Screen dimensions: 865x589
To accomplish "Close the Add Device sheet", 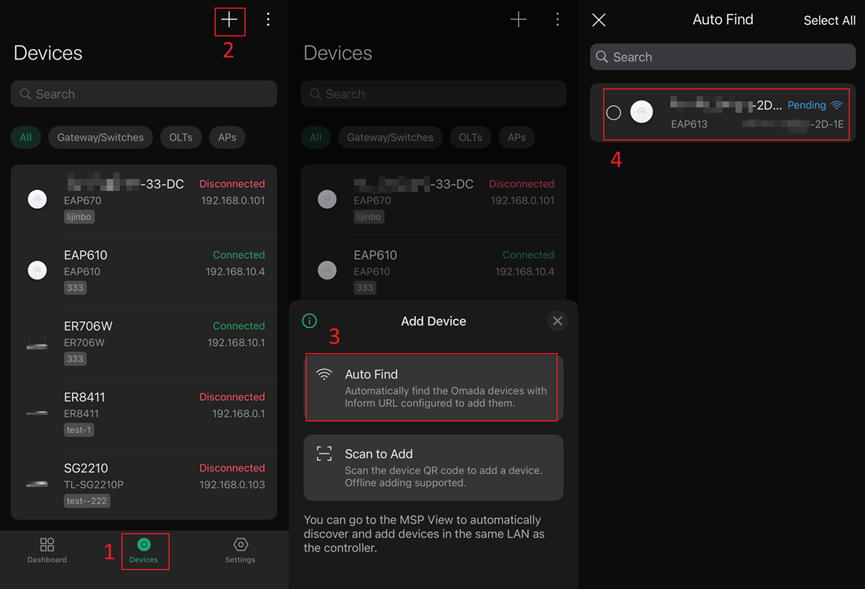I will 557,320.
